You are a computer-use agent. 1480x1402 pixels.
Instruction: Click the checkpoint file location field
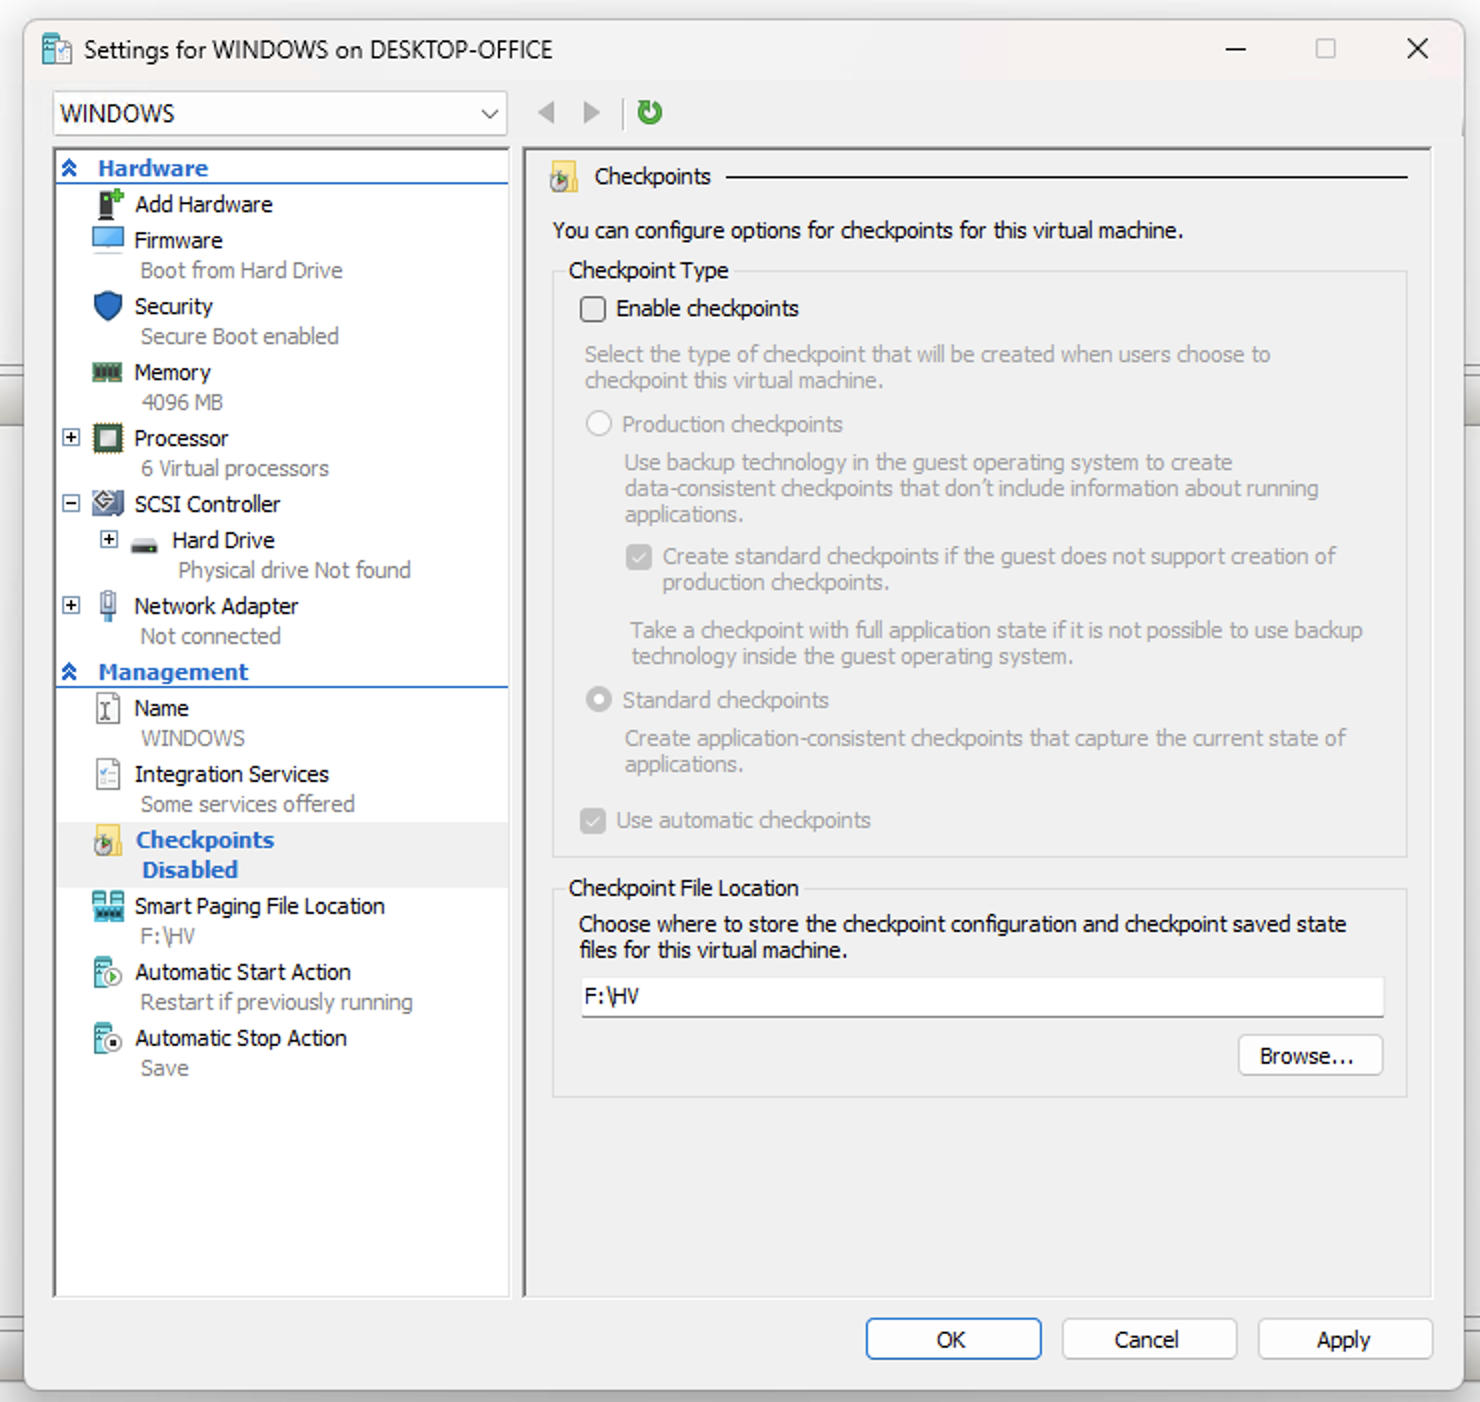tap(981, 997)
